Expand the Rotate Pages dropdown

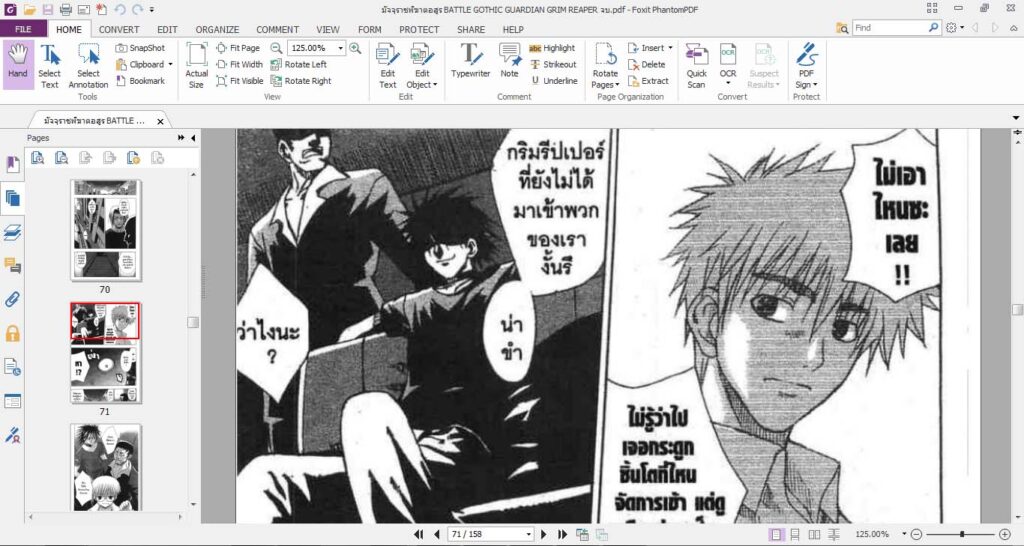click(x=616, y=85)
